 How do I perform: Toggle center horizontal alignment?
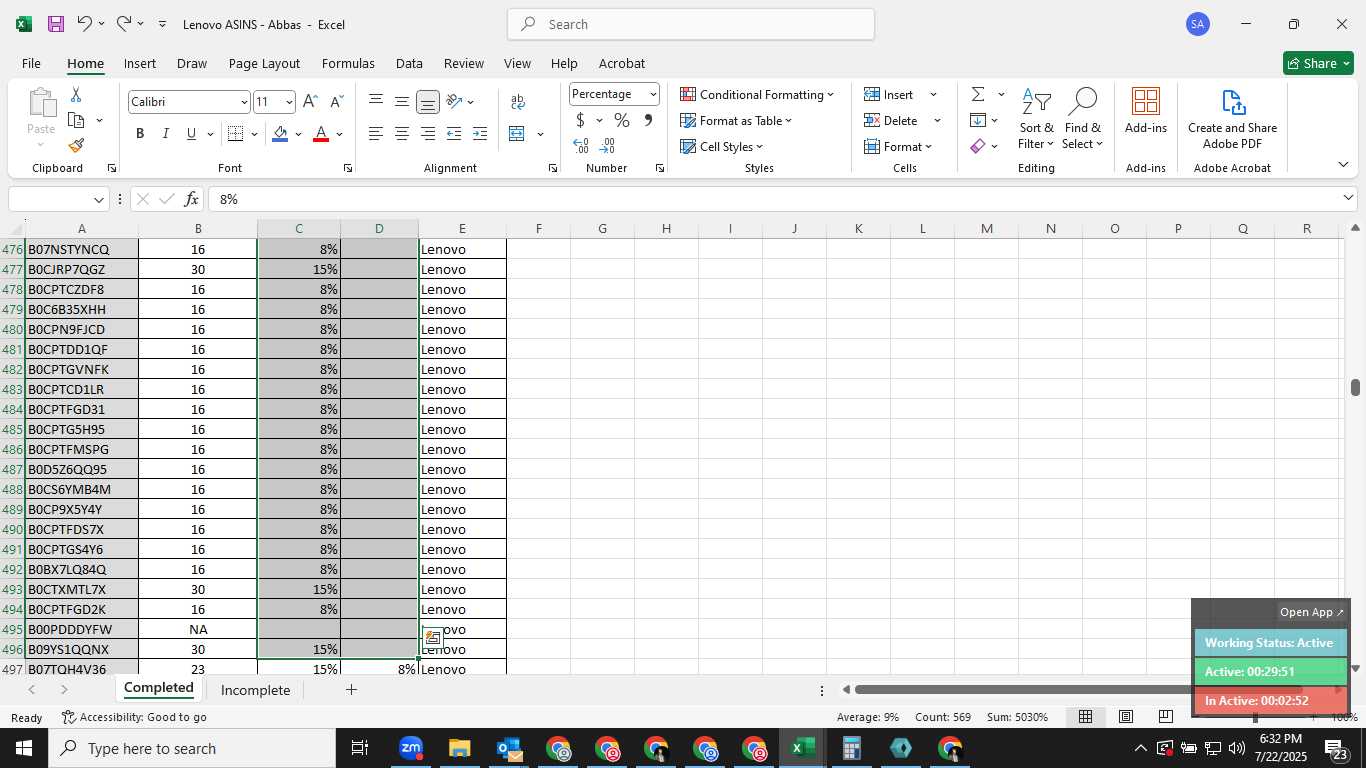pyautogui.click(x=402, y=134)
